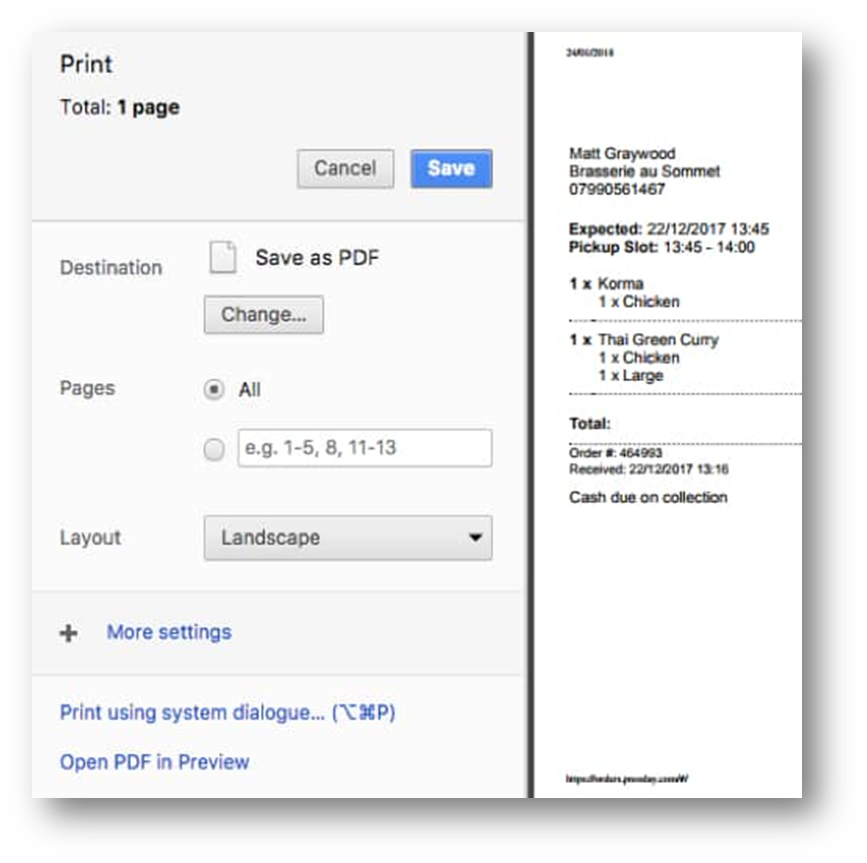This screenshot has width=867, height=863.
Task: Click the Cash due on collection text
Action: pyautogui.click(x=649, y=497)
